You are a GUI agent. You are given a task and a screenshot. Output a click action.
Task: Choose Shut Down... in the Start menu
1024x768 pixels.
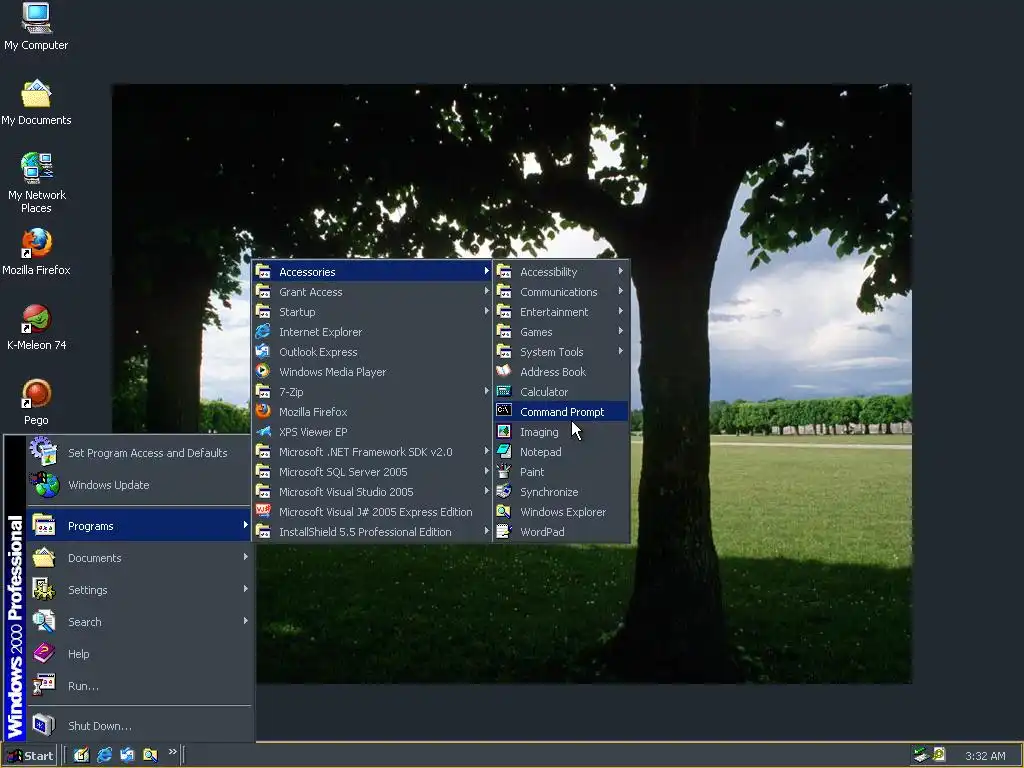point(138,726)
